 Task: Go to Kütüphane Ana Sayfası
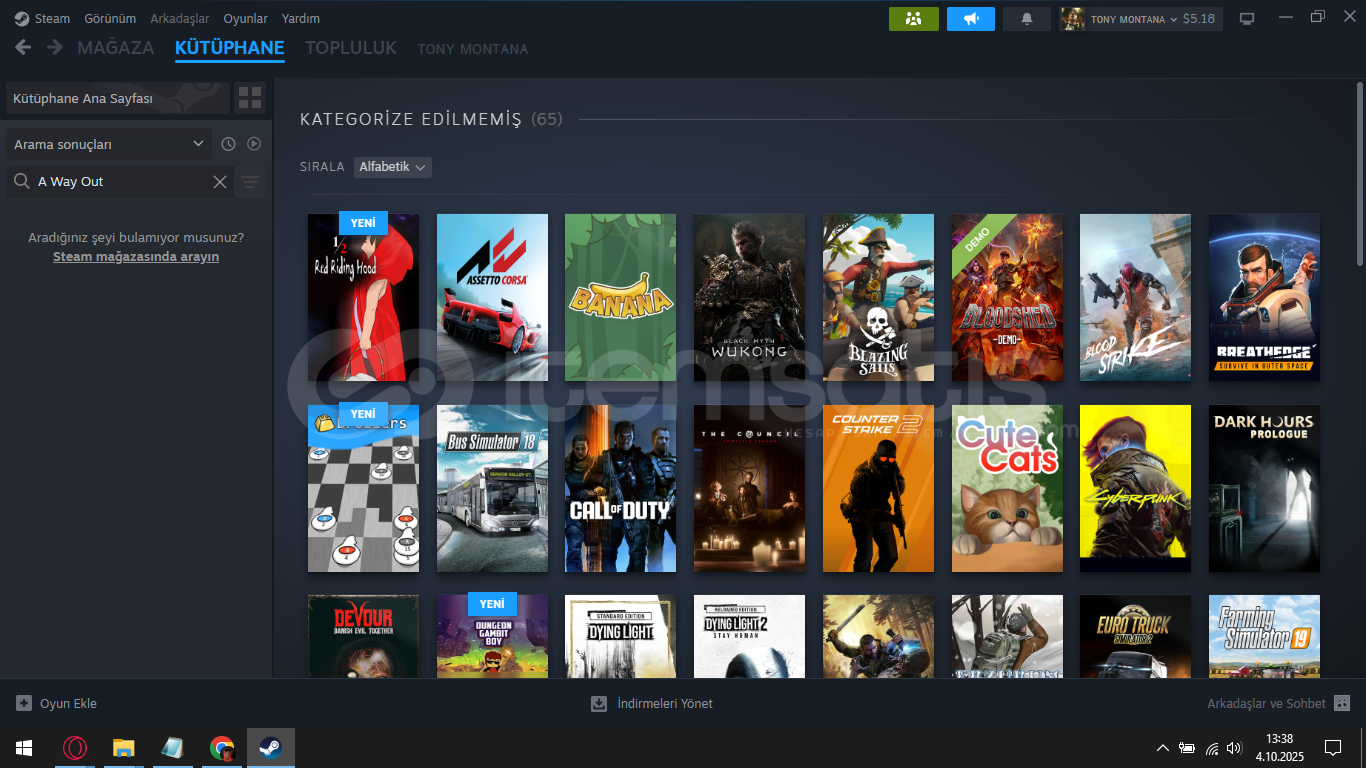tap(118, 98)
